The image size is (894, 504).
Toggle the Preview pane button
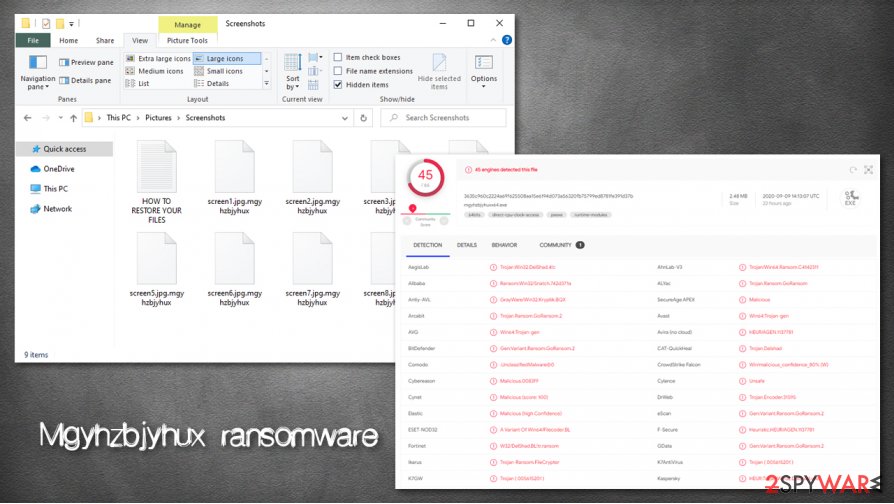[86, 62]
